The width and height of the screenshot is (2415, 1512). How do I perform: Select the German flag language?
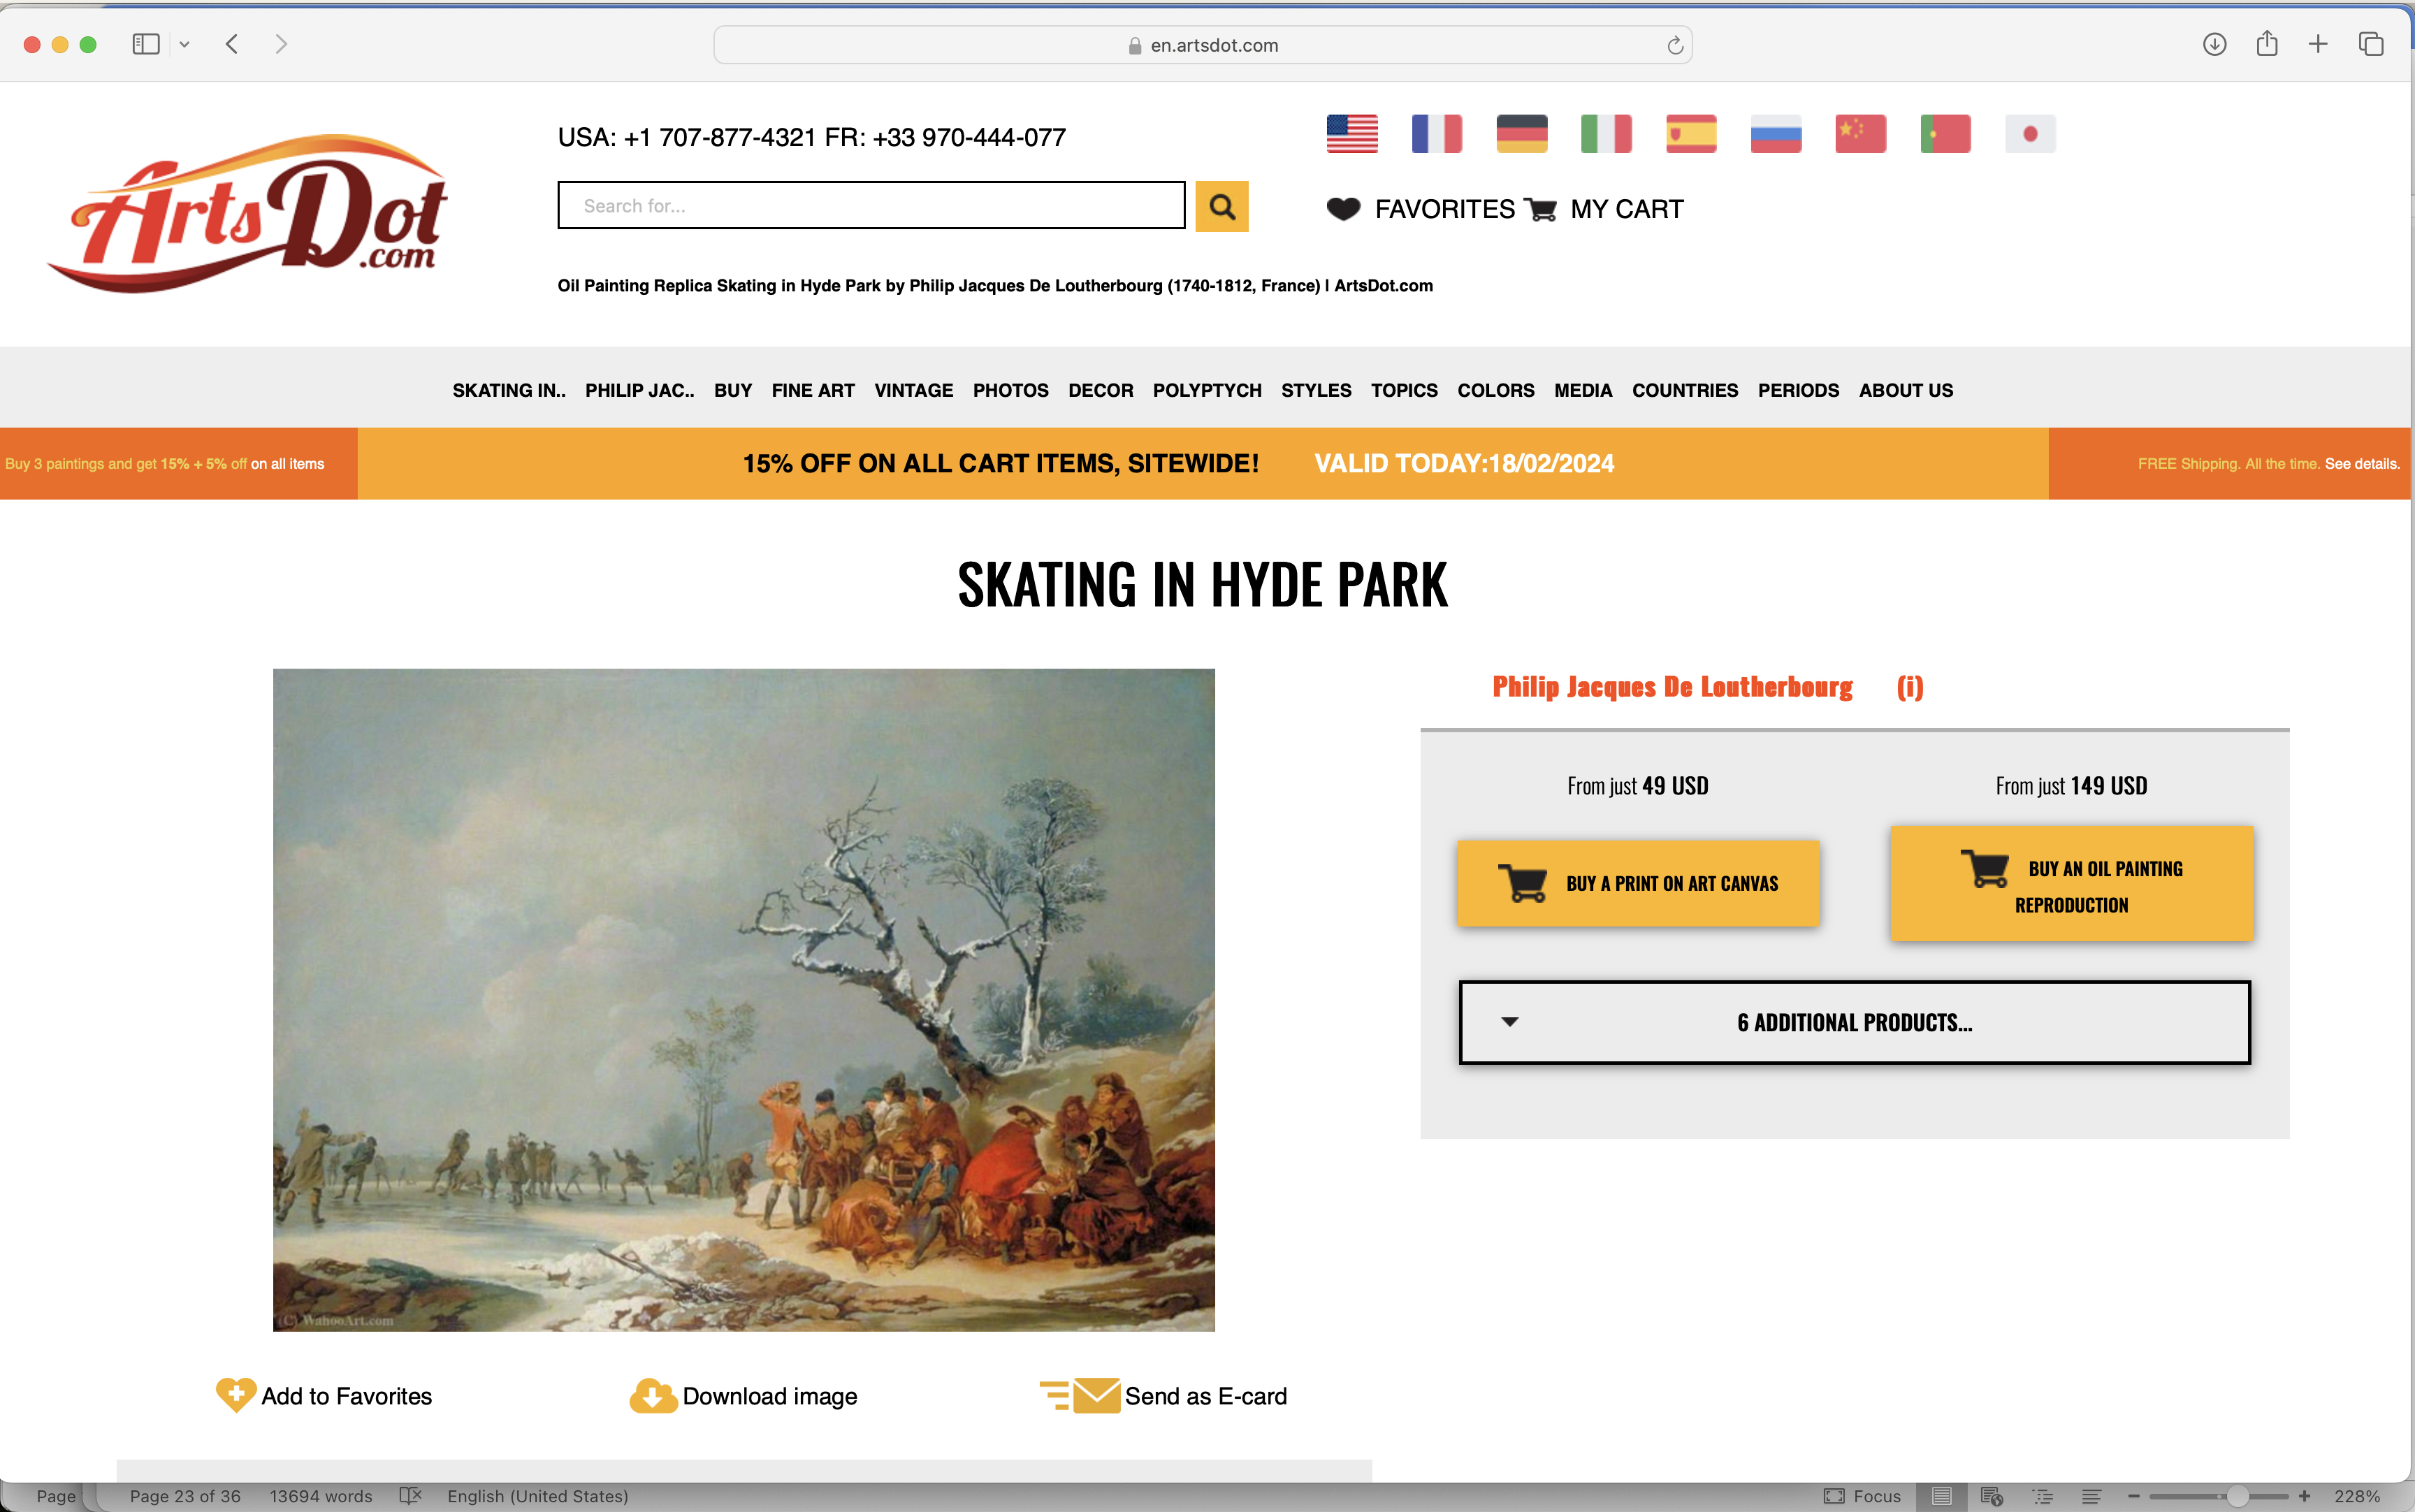[x=1522, y=134]
